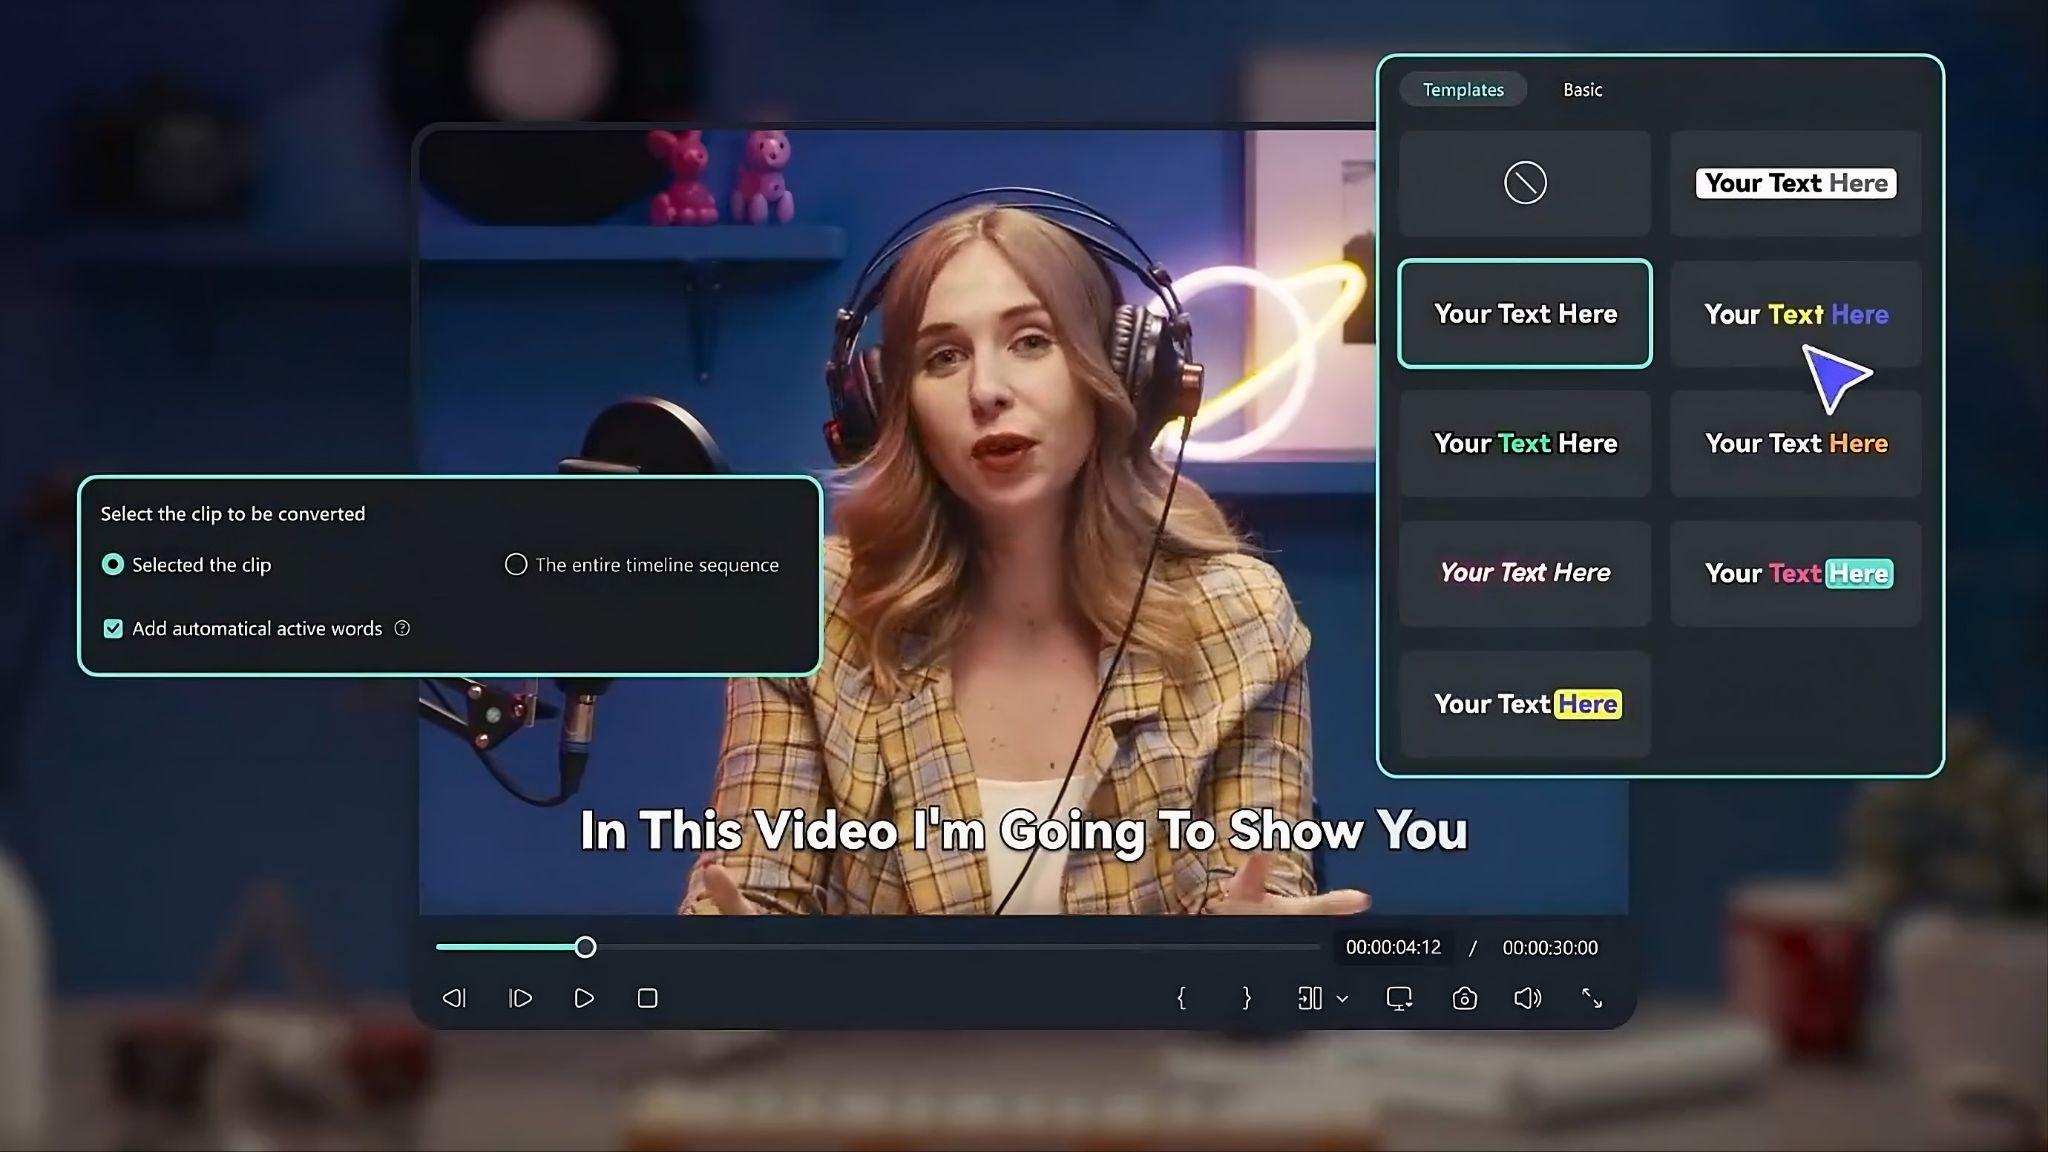Switch to the Basic tab
Screen dimensions: 2048x1152
pos(1582,90)
